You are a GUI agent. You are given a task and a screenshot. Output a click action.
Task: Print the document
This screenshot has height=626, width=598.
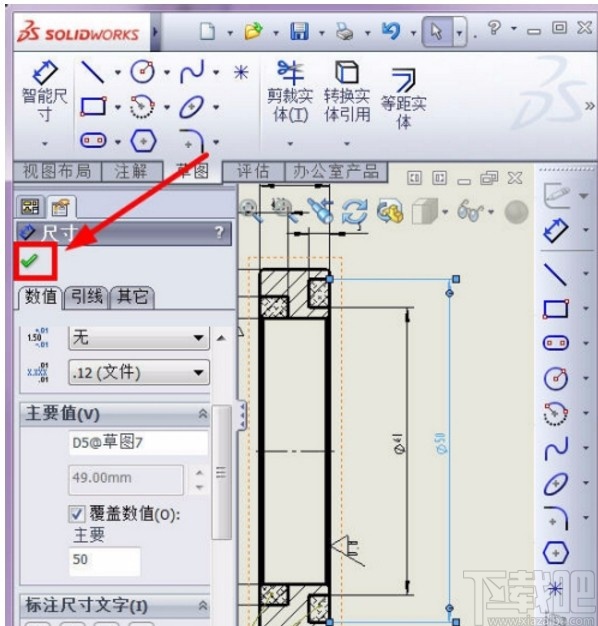point(345,31)
